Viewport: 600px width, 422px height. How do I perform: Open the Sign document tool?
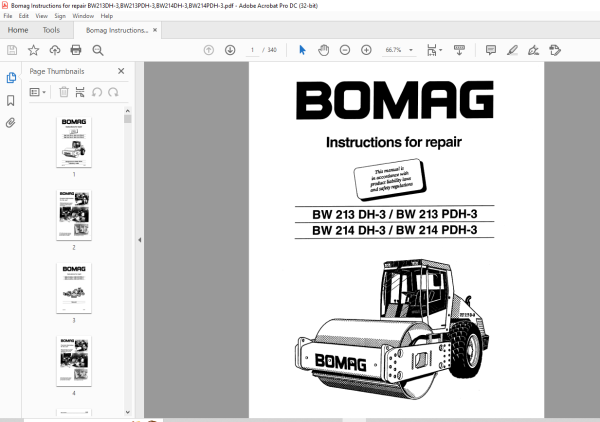(x=533, y=50)
